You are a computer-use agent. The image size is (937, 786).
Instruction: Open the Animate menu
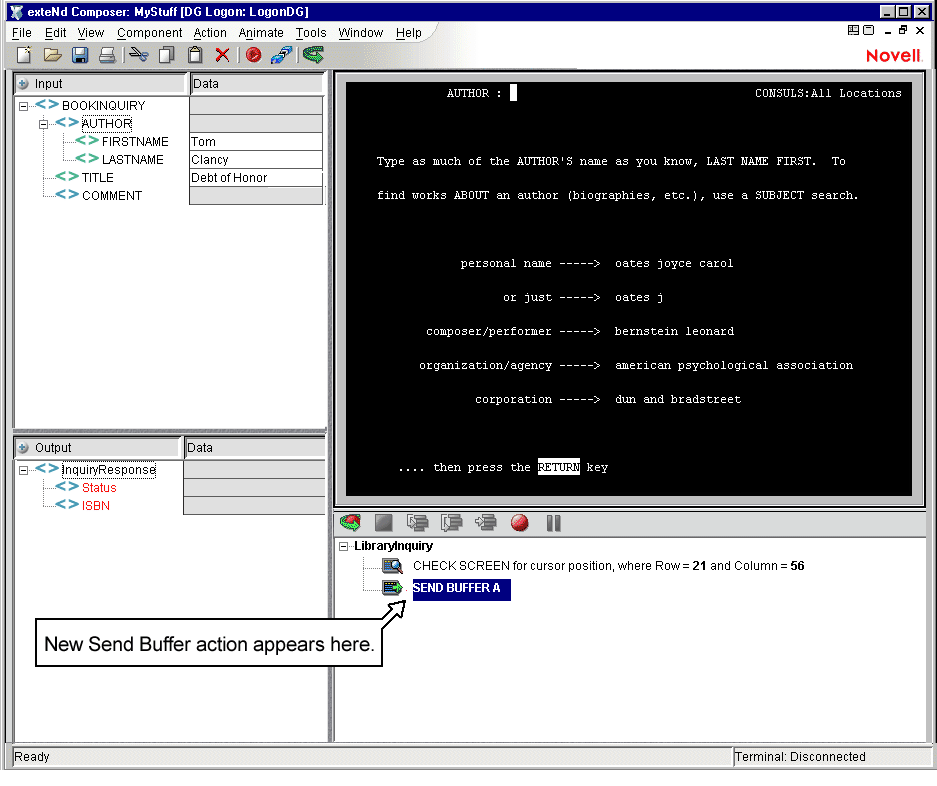click(261, 33)
